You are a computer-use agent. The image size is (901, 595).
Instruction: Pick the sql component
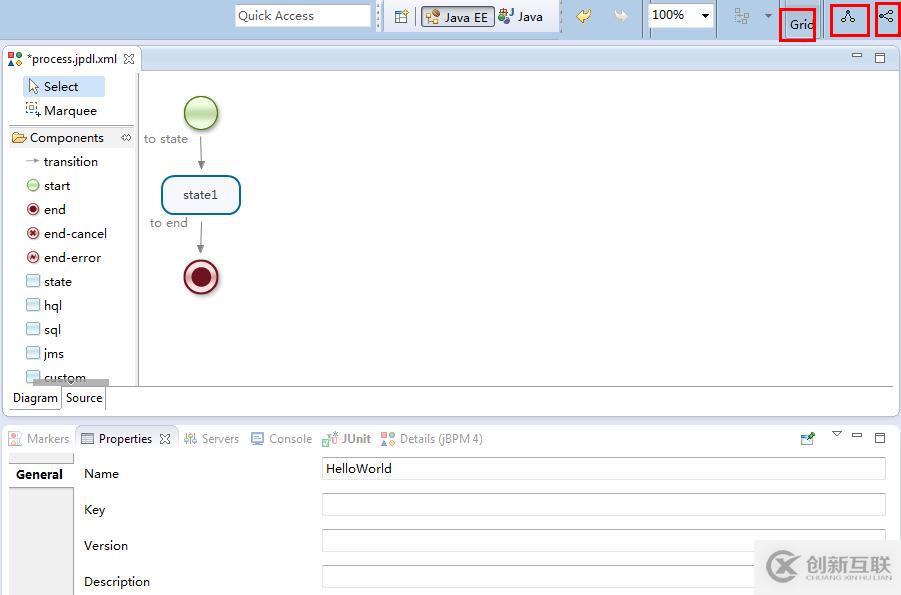click(43, 330)
